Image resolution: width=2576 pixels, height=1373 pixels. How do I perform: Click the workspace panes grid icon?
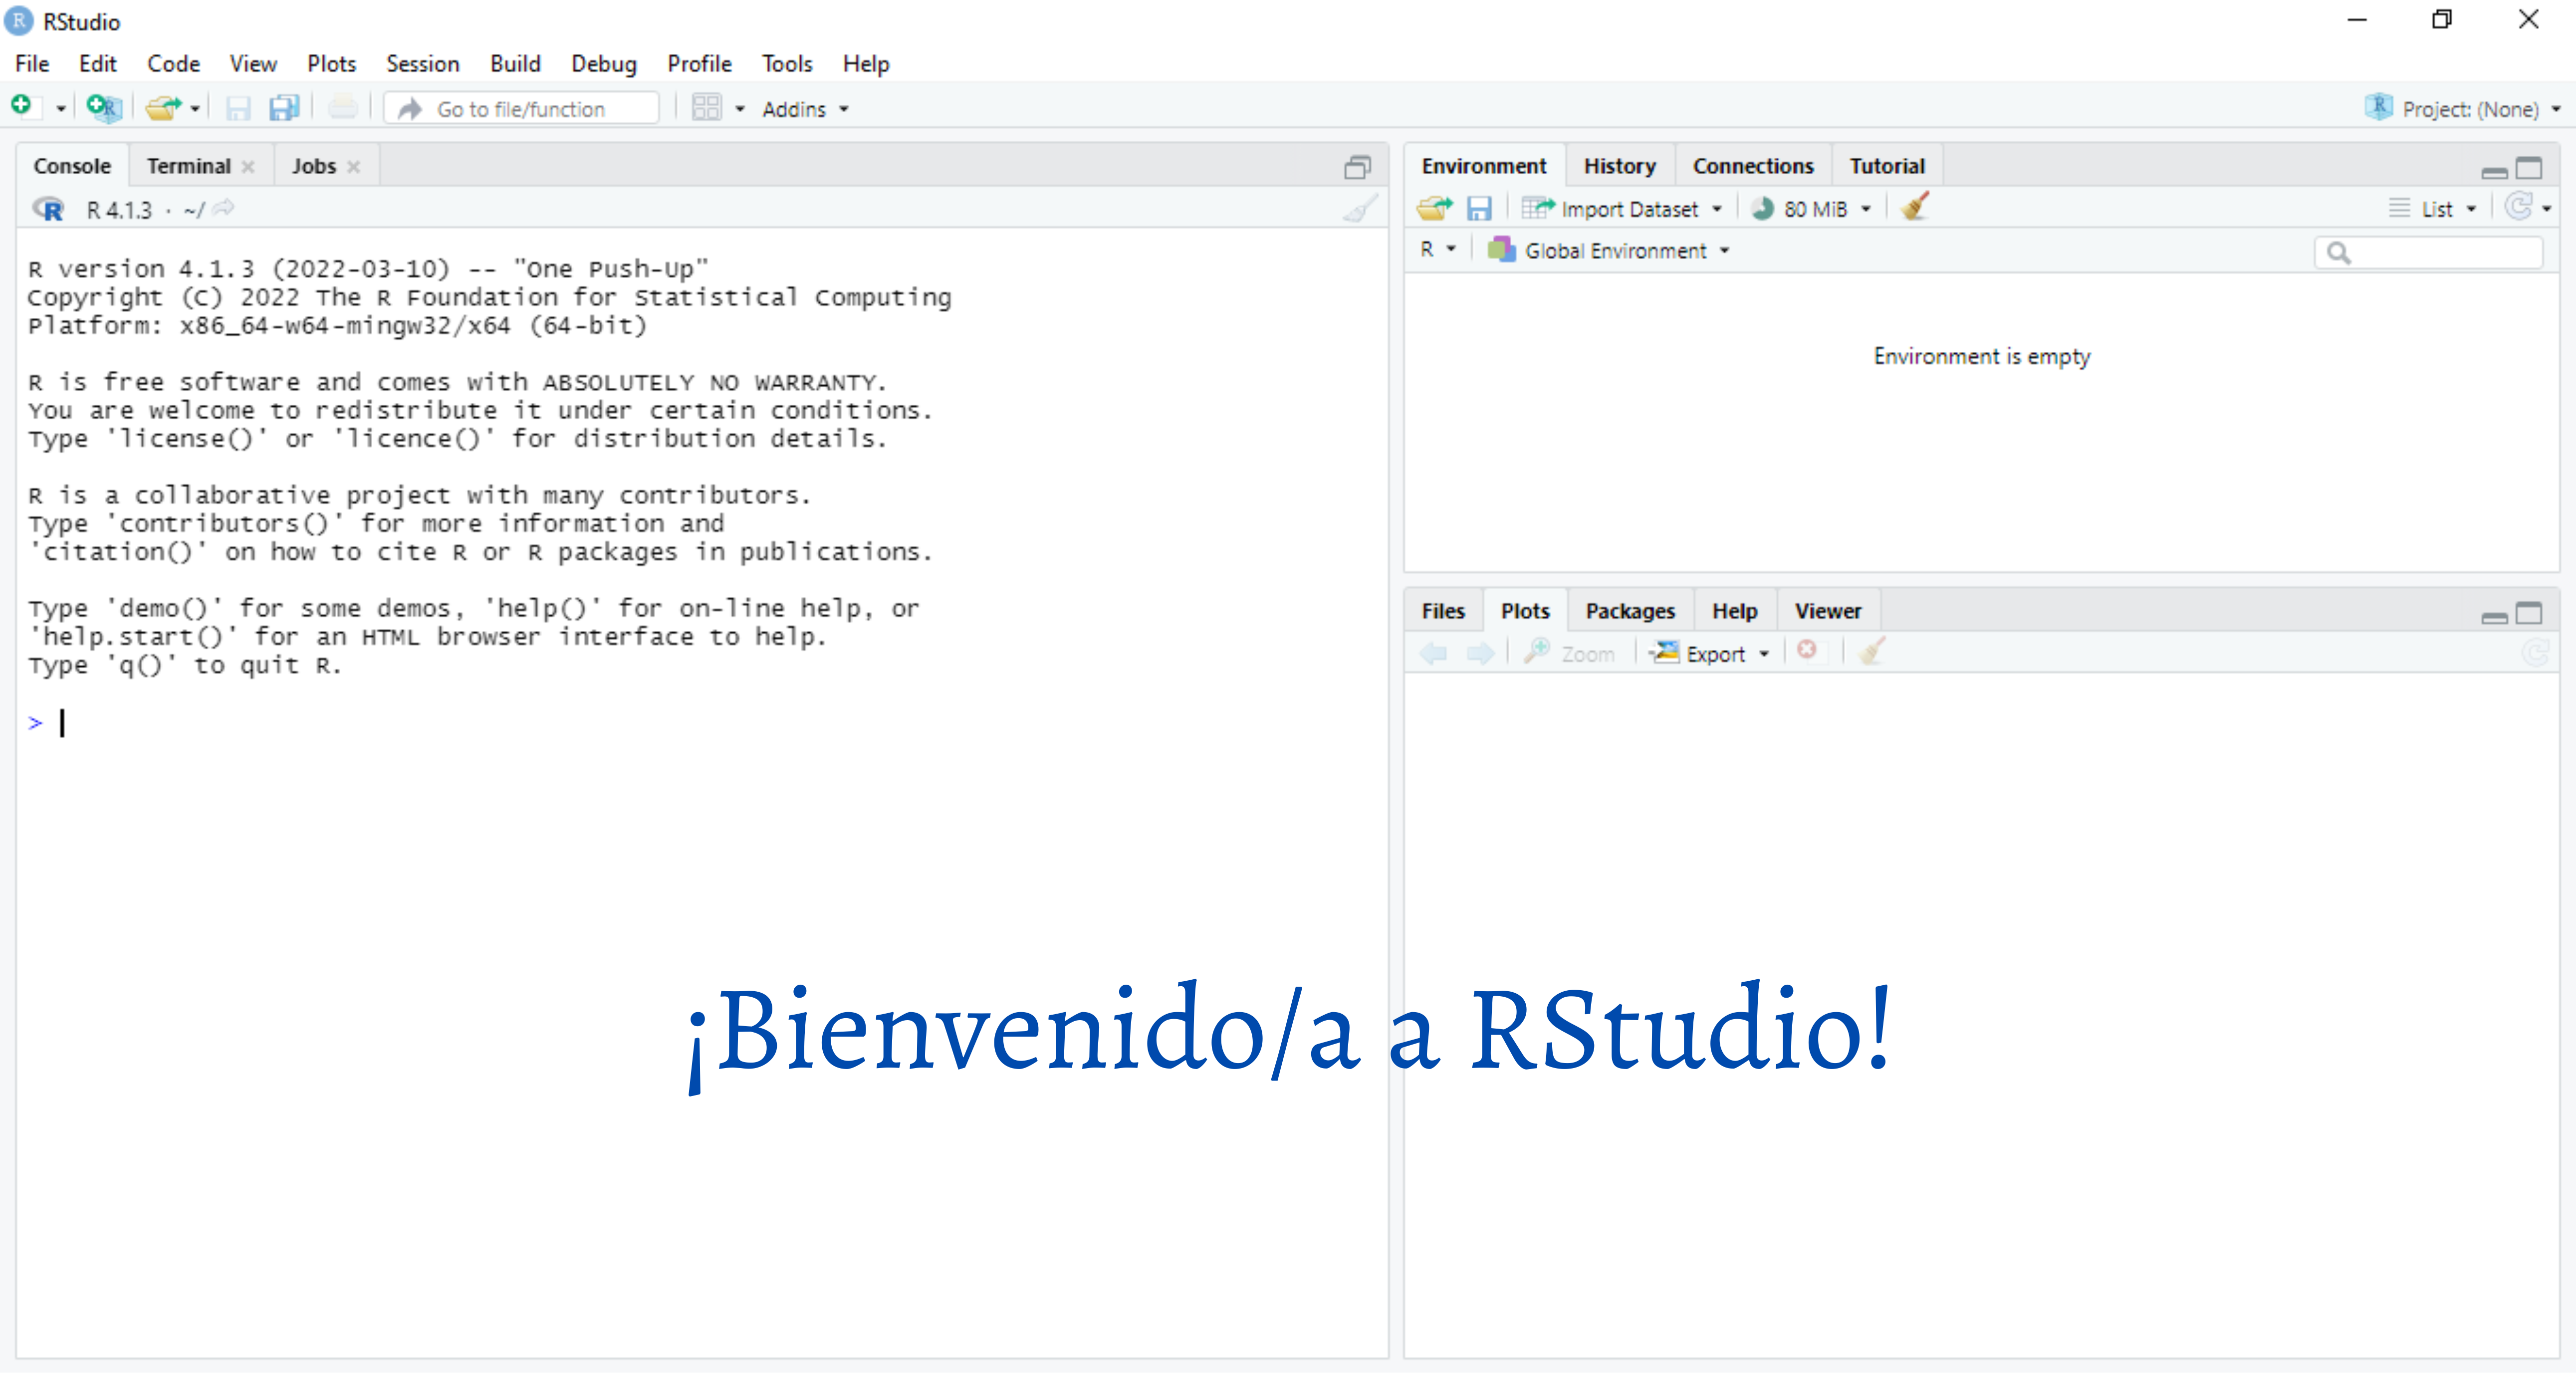pyautogui.click(x=706, y=108)
